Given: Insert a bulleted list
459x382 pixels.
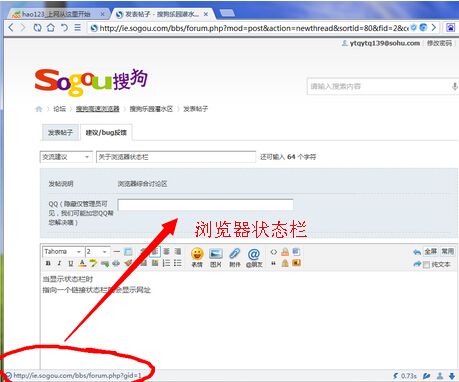Looking at the screenshot, I should (178, 263).
